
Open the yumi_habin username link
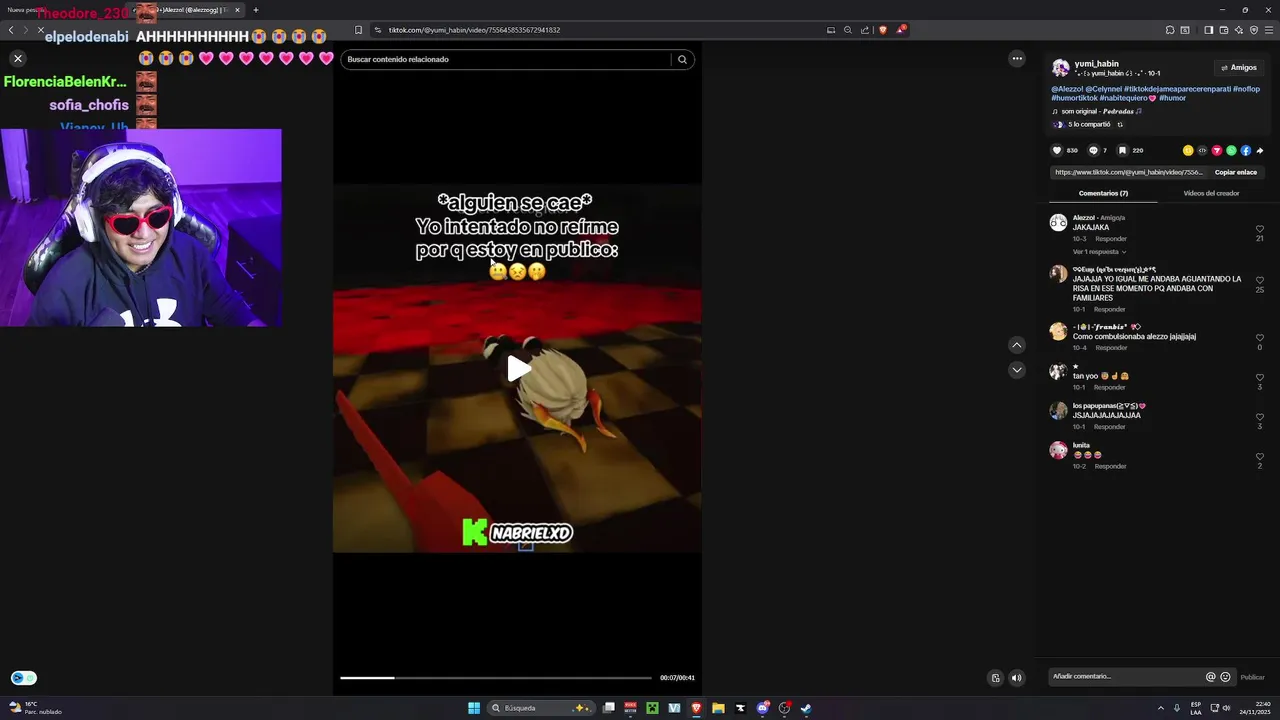(1097, 64)
